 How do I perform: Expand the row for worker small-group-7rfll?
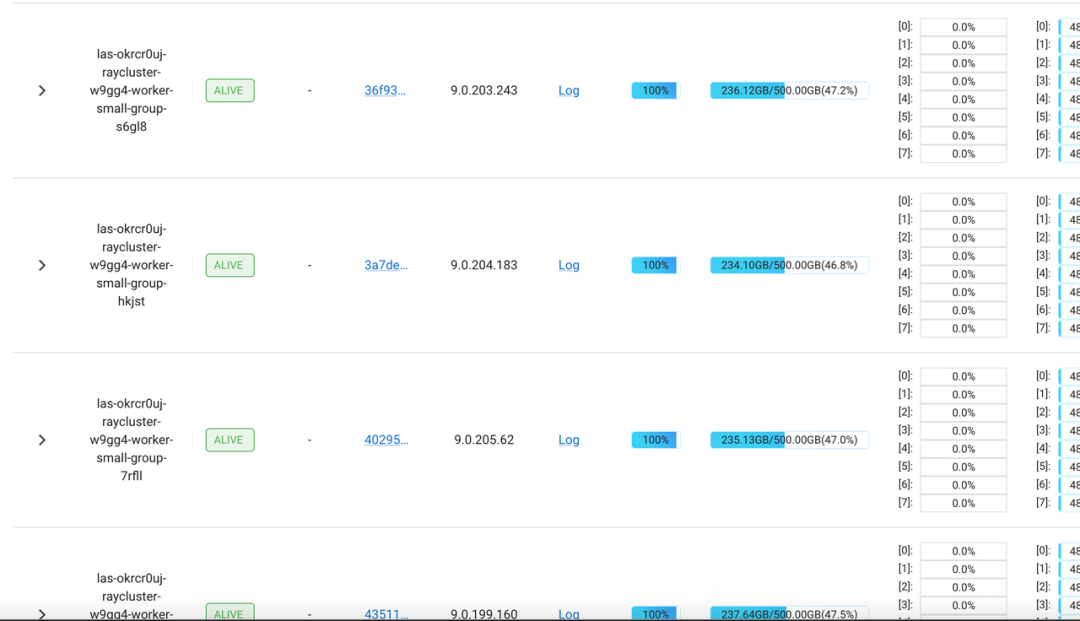pos(42,440)
